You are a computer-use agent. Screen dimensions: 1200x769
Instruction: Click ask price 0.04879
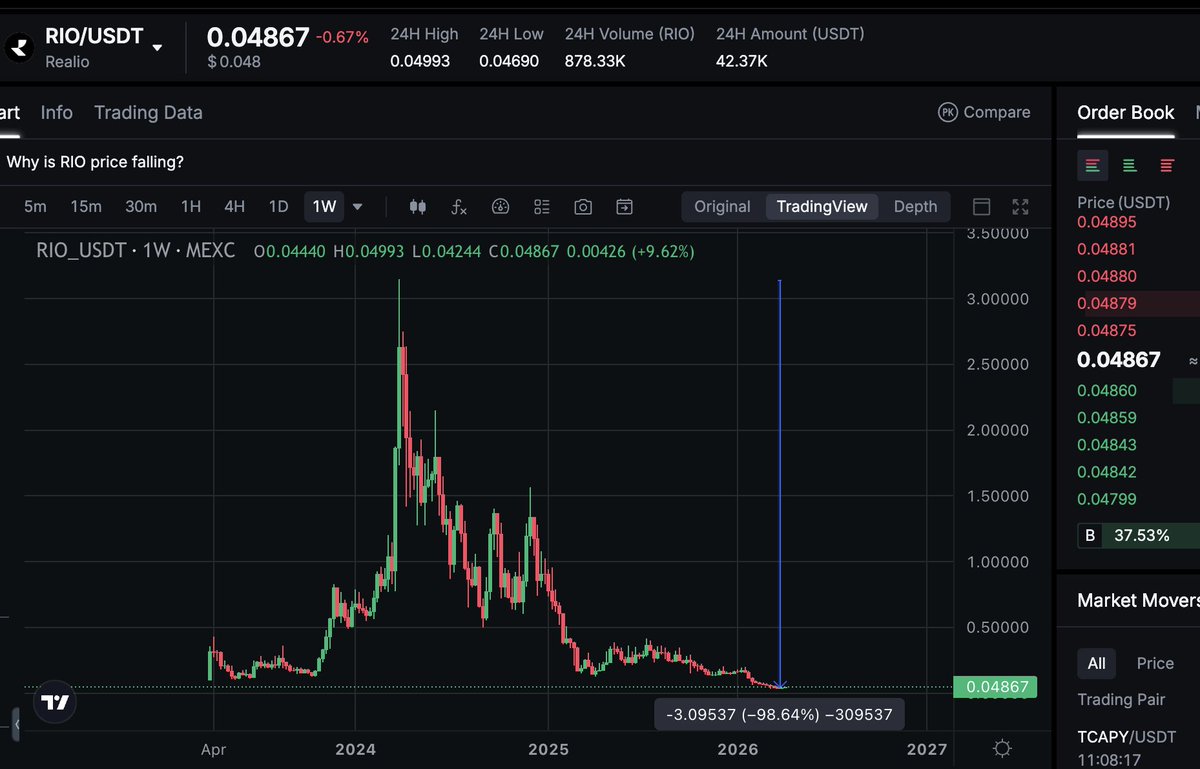(1107, 303)
